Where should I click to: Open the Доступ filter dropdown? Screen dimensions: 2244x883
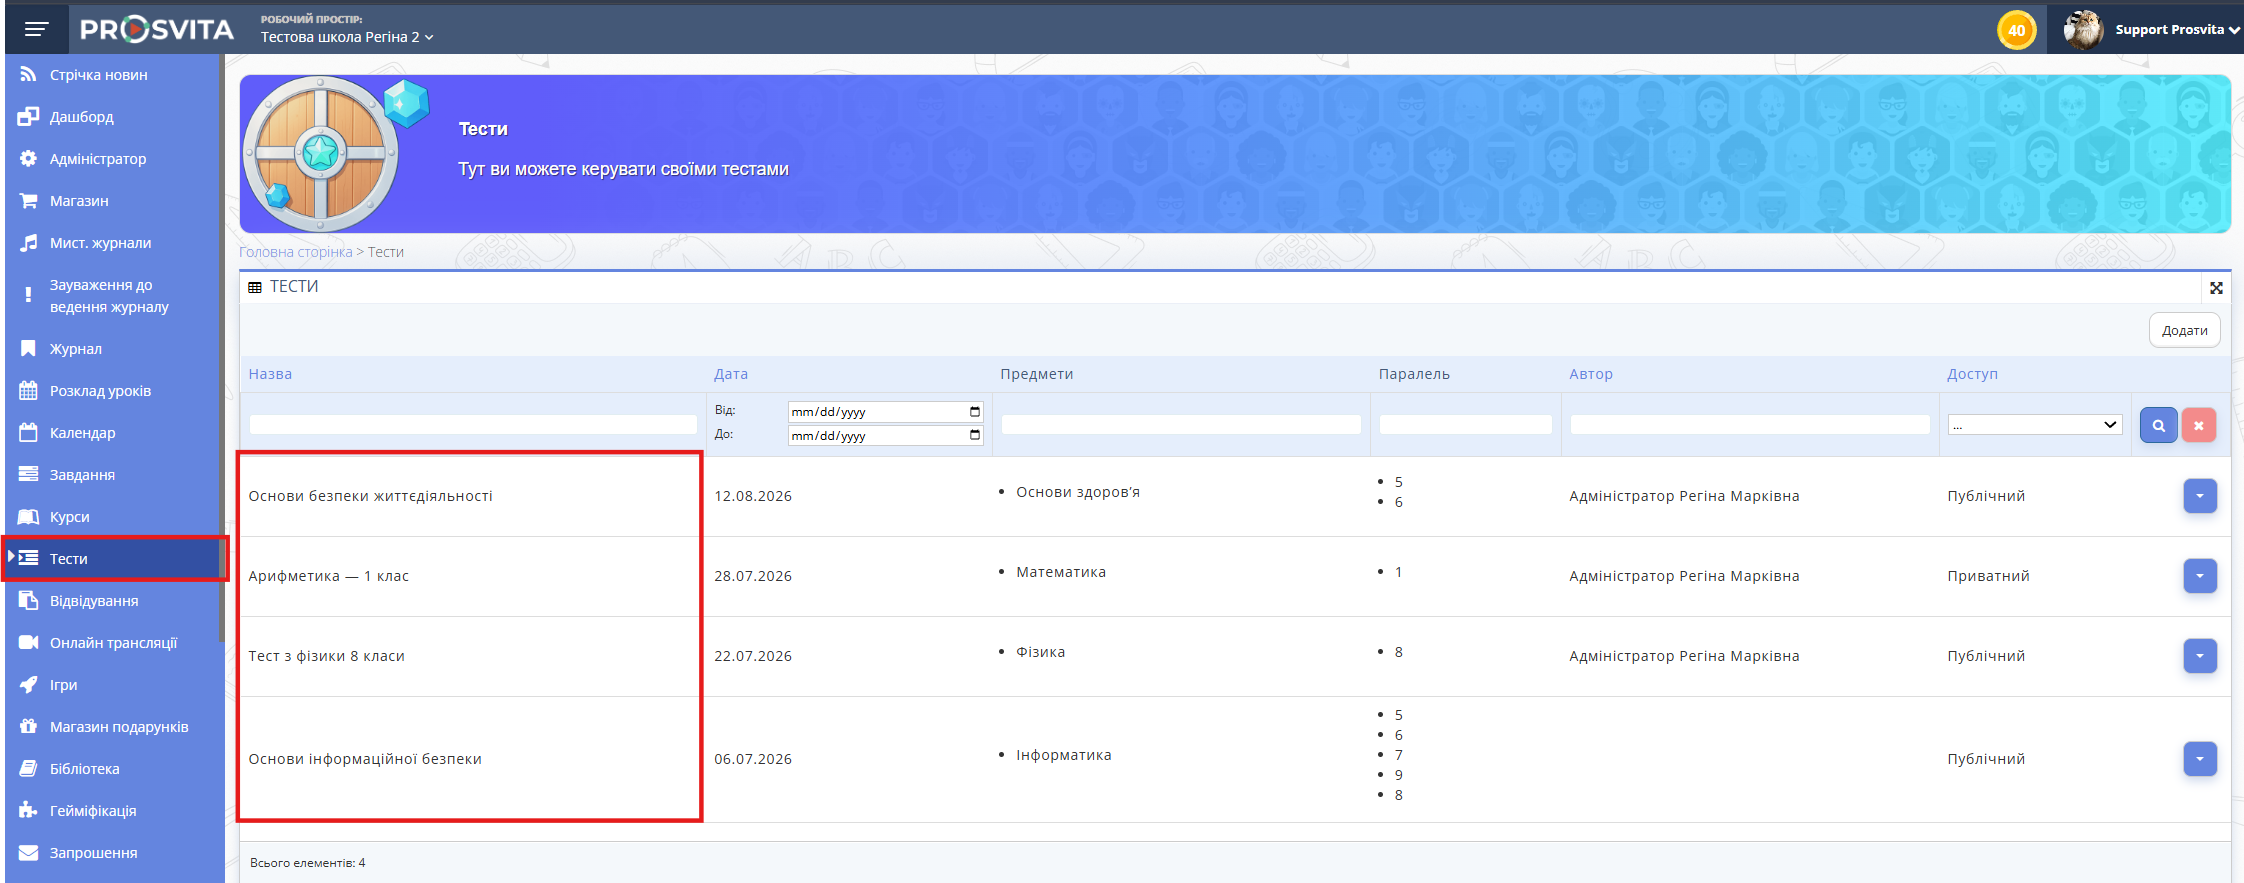coord(2034,425)
